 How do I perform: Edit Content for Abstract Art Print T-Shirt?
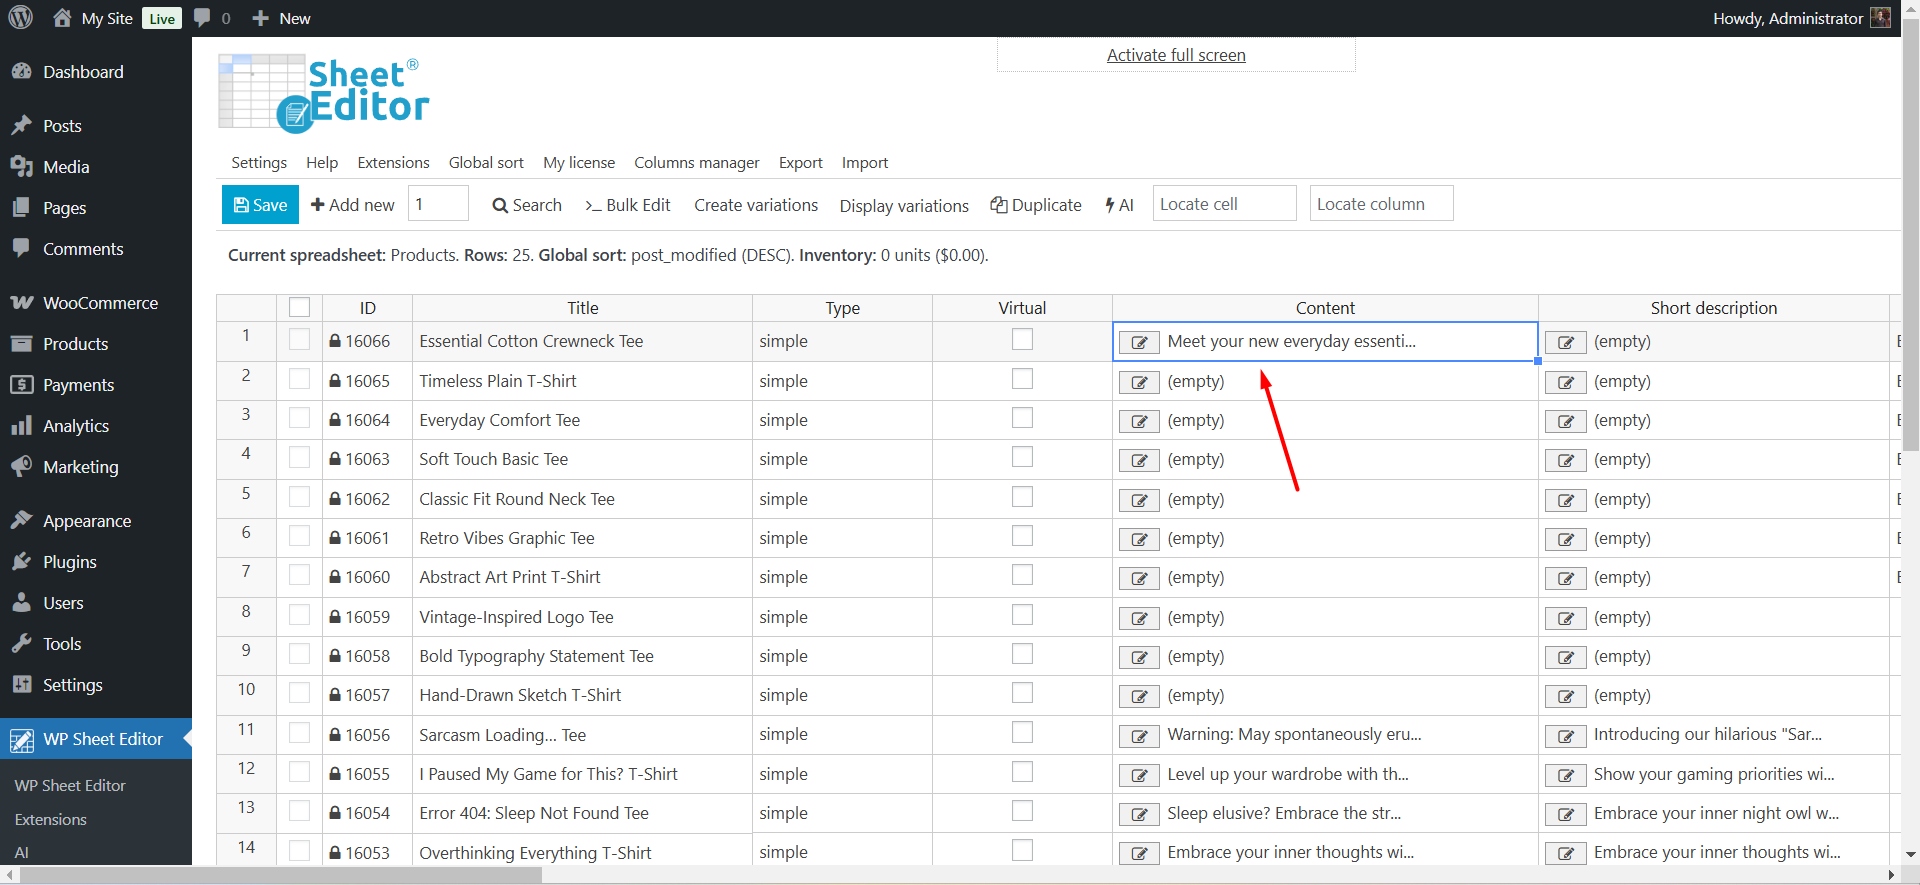(1139, 578)
